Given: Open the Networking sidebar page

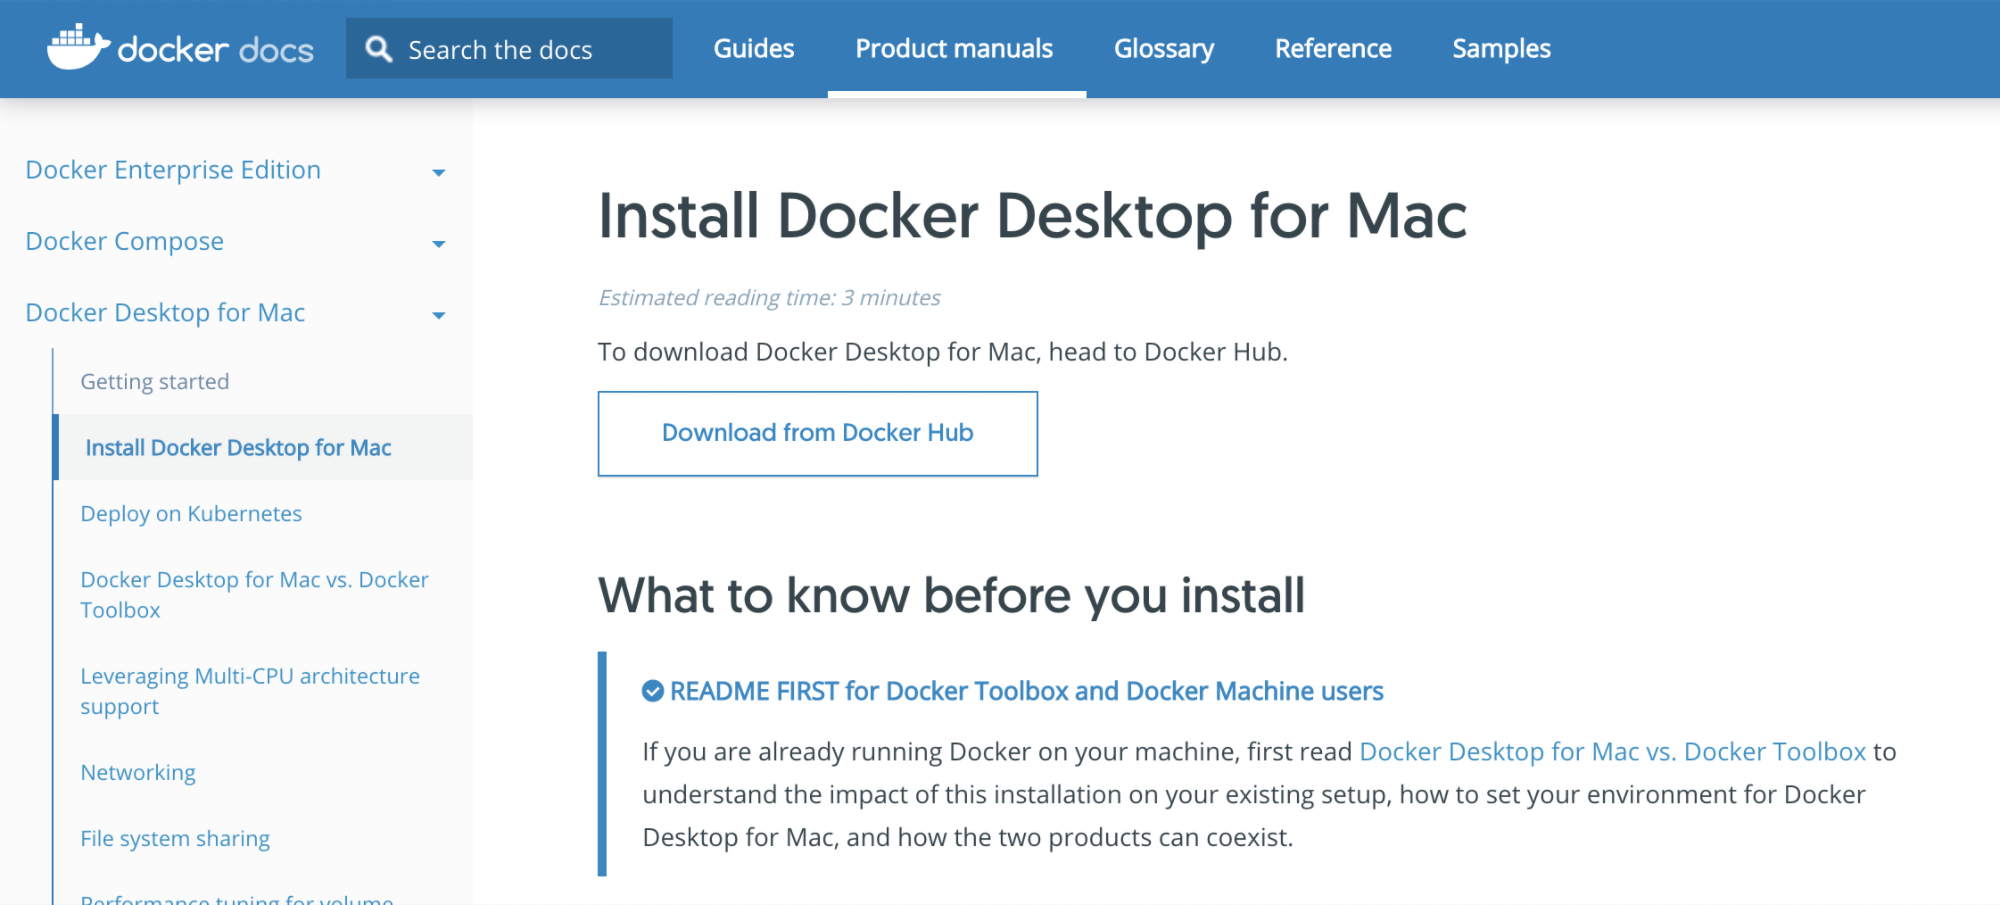Looking at the screenshot, I should (138, 772).
